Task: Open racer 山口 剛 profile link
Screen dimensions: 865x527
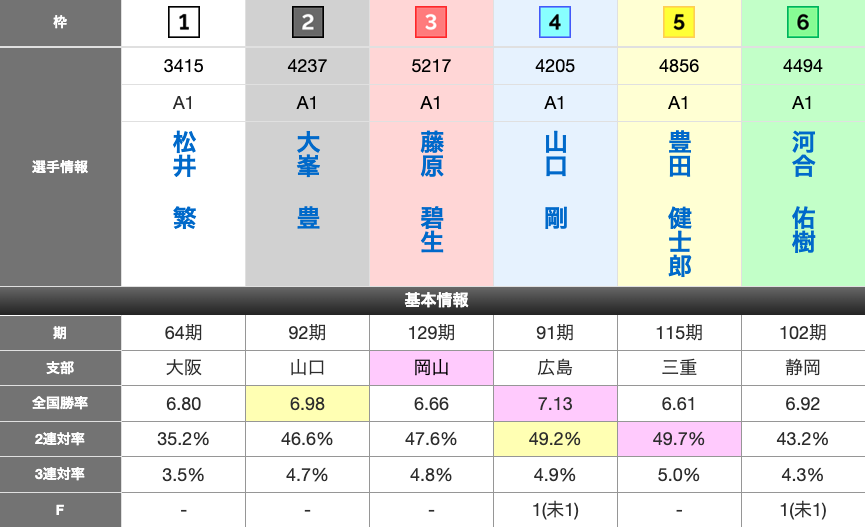Action: click(x=555, y=182)
